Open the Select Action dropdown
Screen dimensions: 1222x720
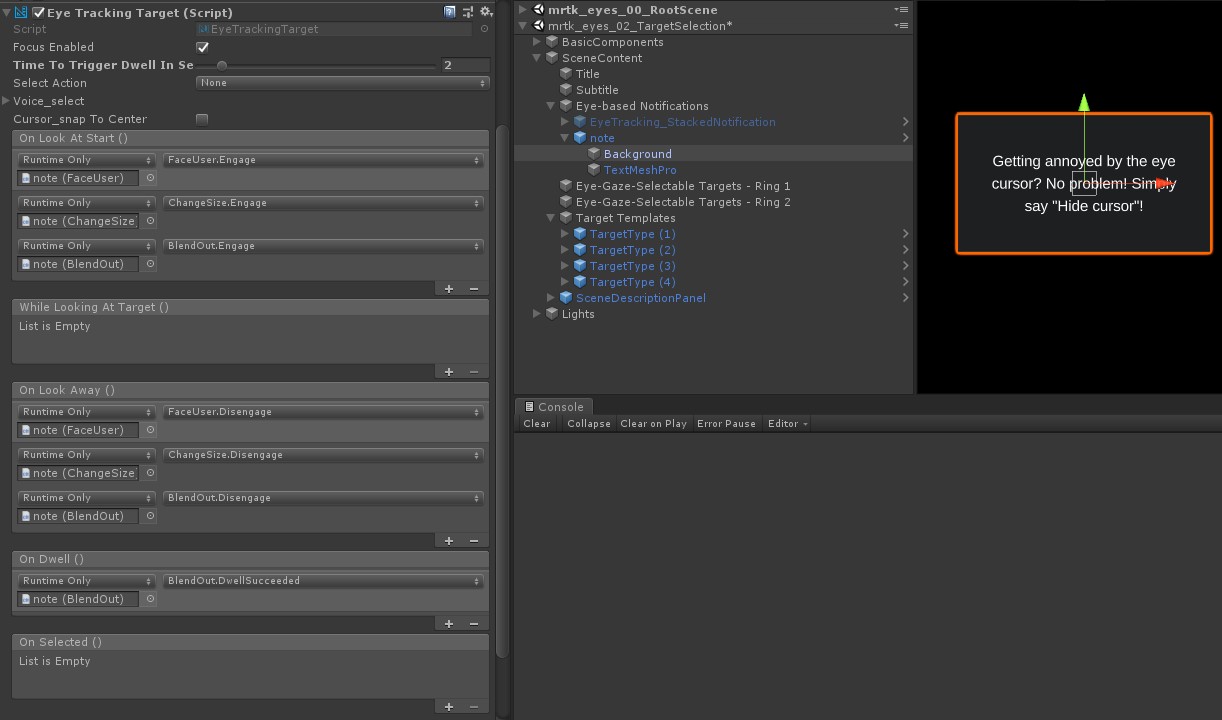[x=340, y=83]
